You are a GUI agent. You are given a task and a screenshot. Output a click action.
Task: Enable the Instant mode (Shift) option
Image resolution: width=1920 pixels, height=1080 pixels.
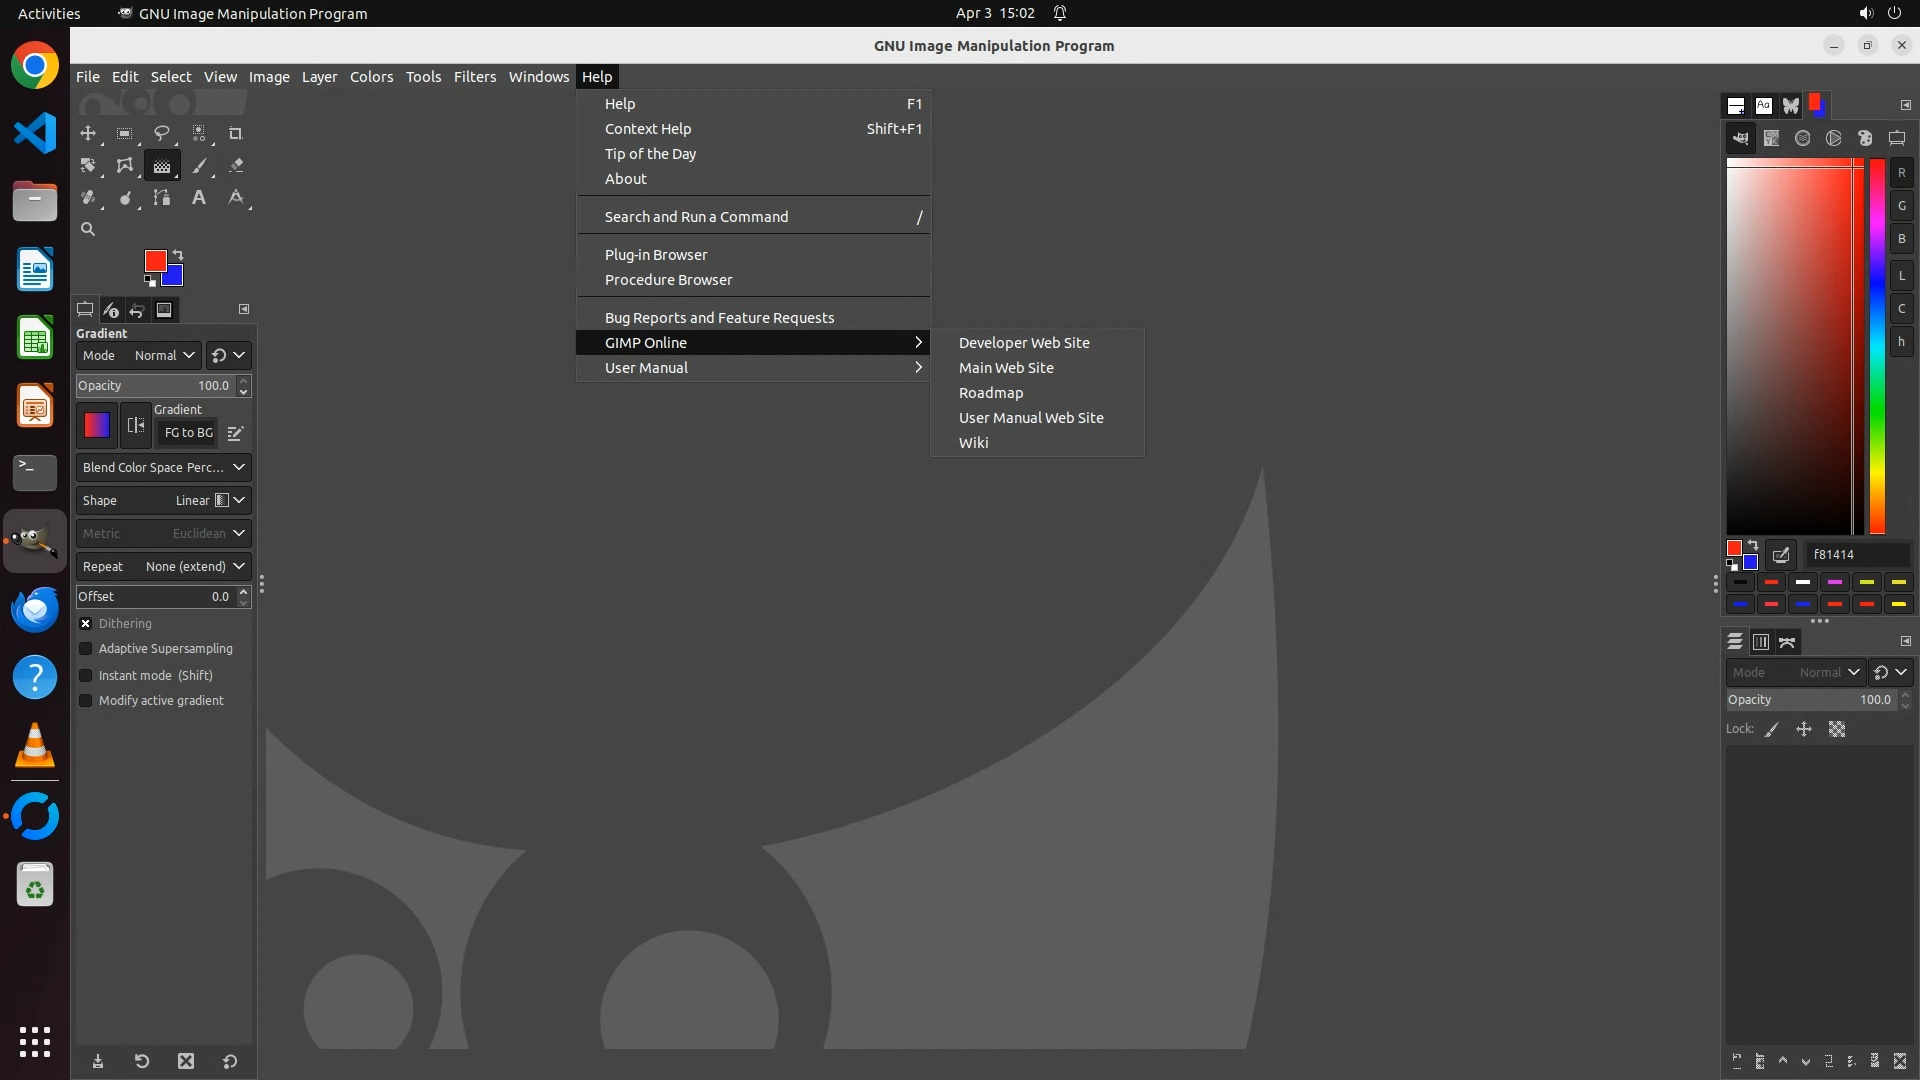click(x=86, y=675)
